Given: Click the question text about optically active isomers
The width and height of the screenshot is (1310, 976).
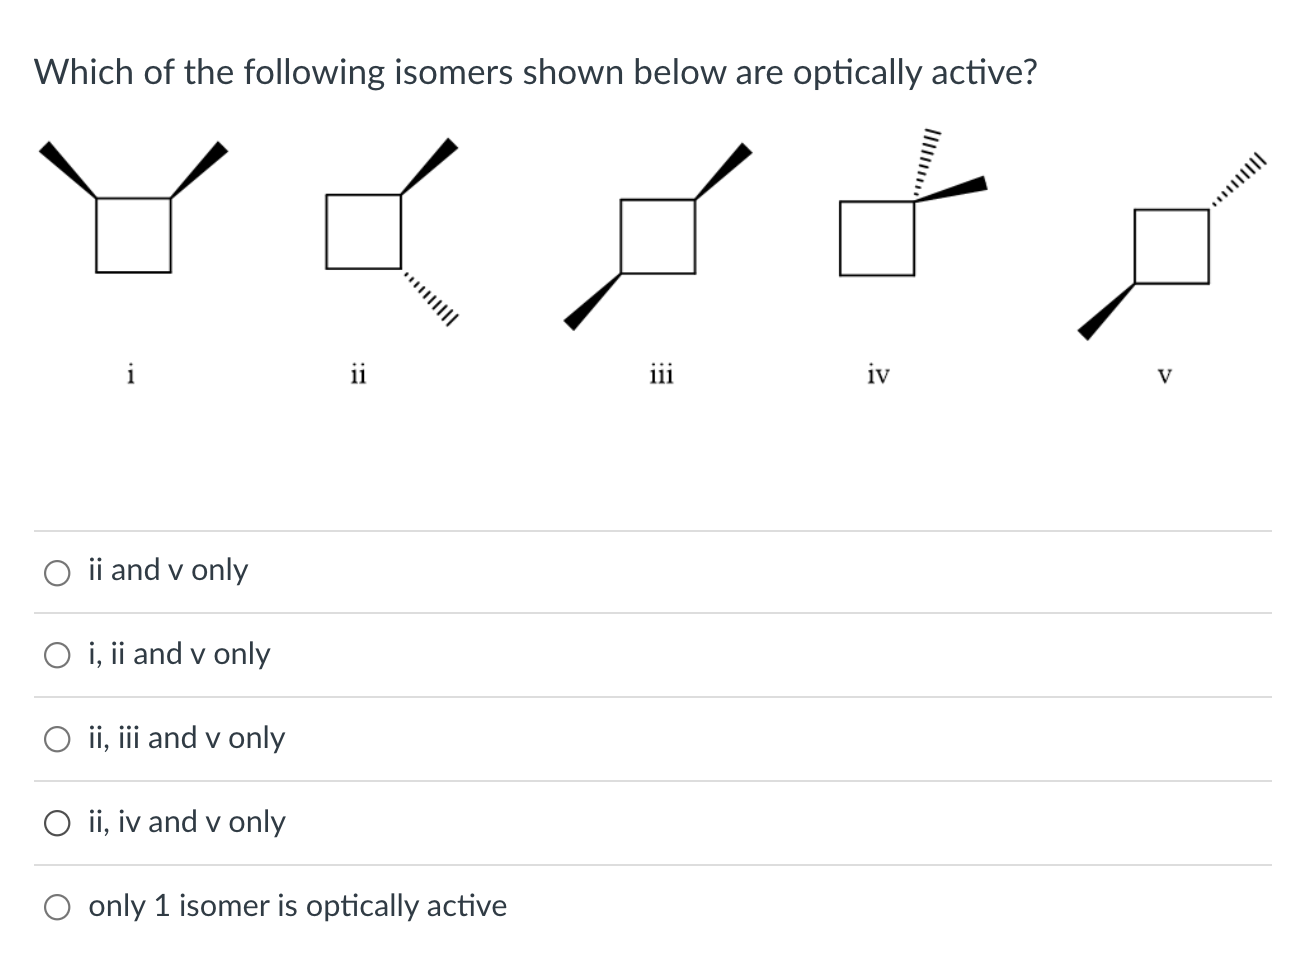Looking at the screenshot, I should (535, 72).
